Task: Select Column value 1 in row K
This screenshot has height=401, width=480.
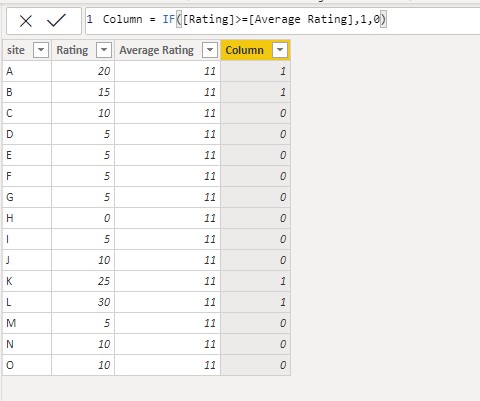Action: click(x=255, y=281)
